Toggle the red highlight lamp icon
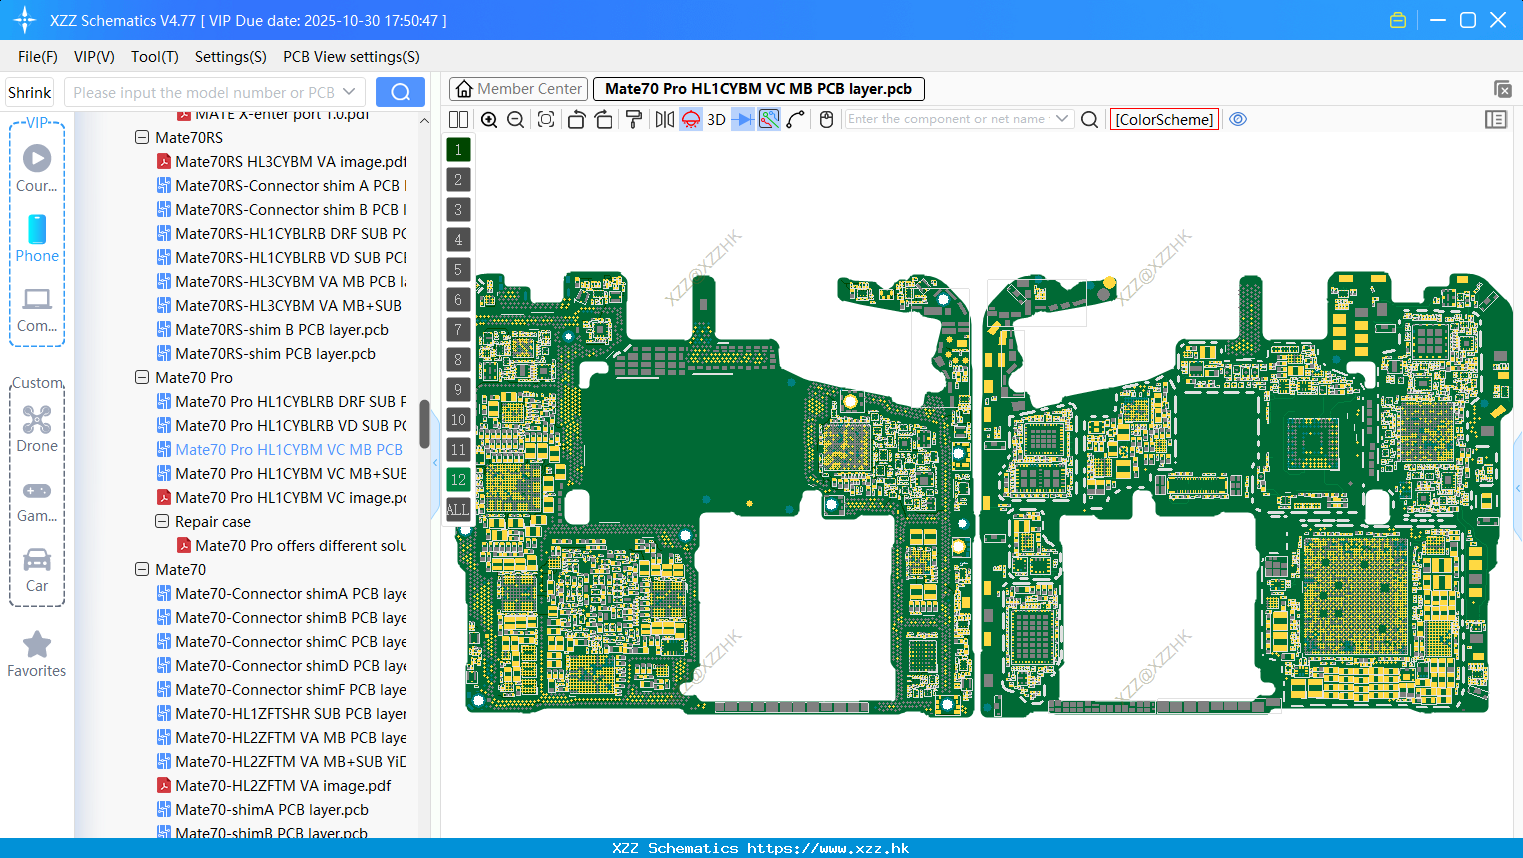1523x858 pixels. pyautogui.click(x=691, y=119)
